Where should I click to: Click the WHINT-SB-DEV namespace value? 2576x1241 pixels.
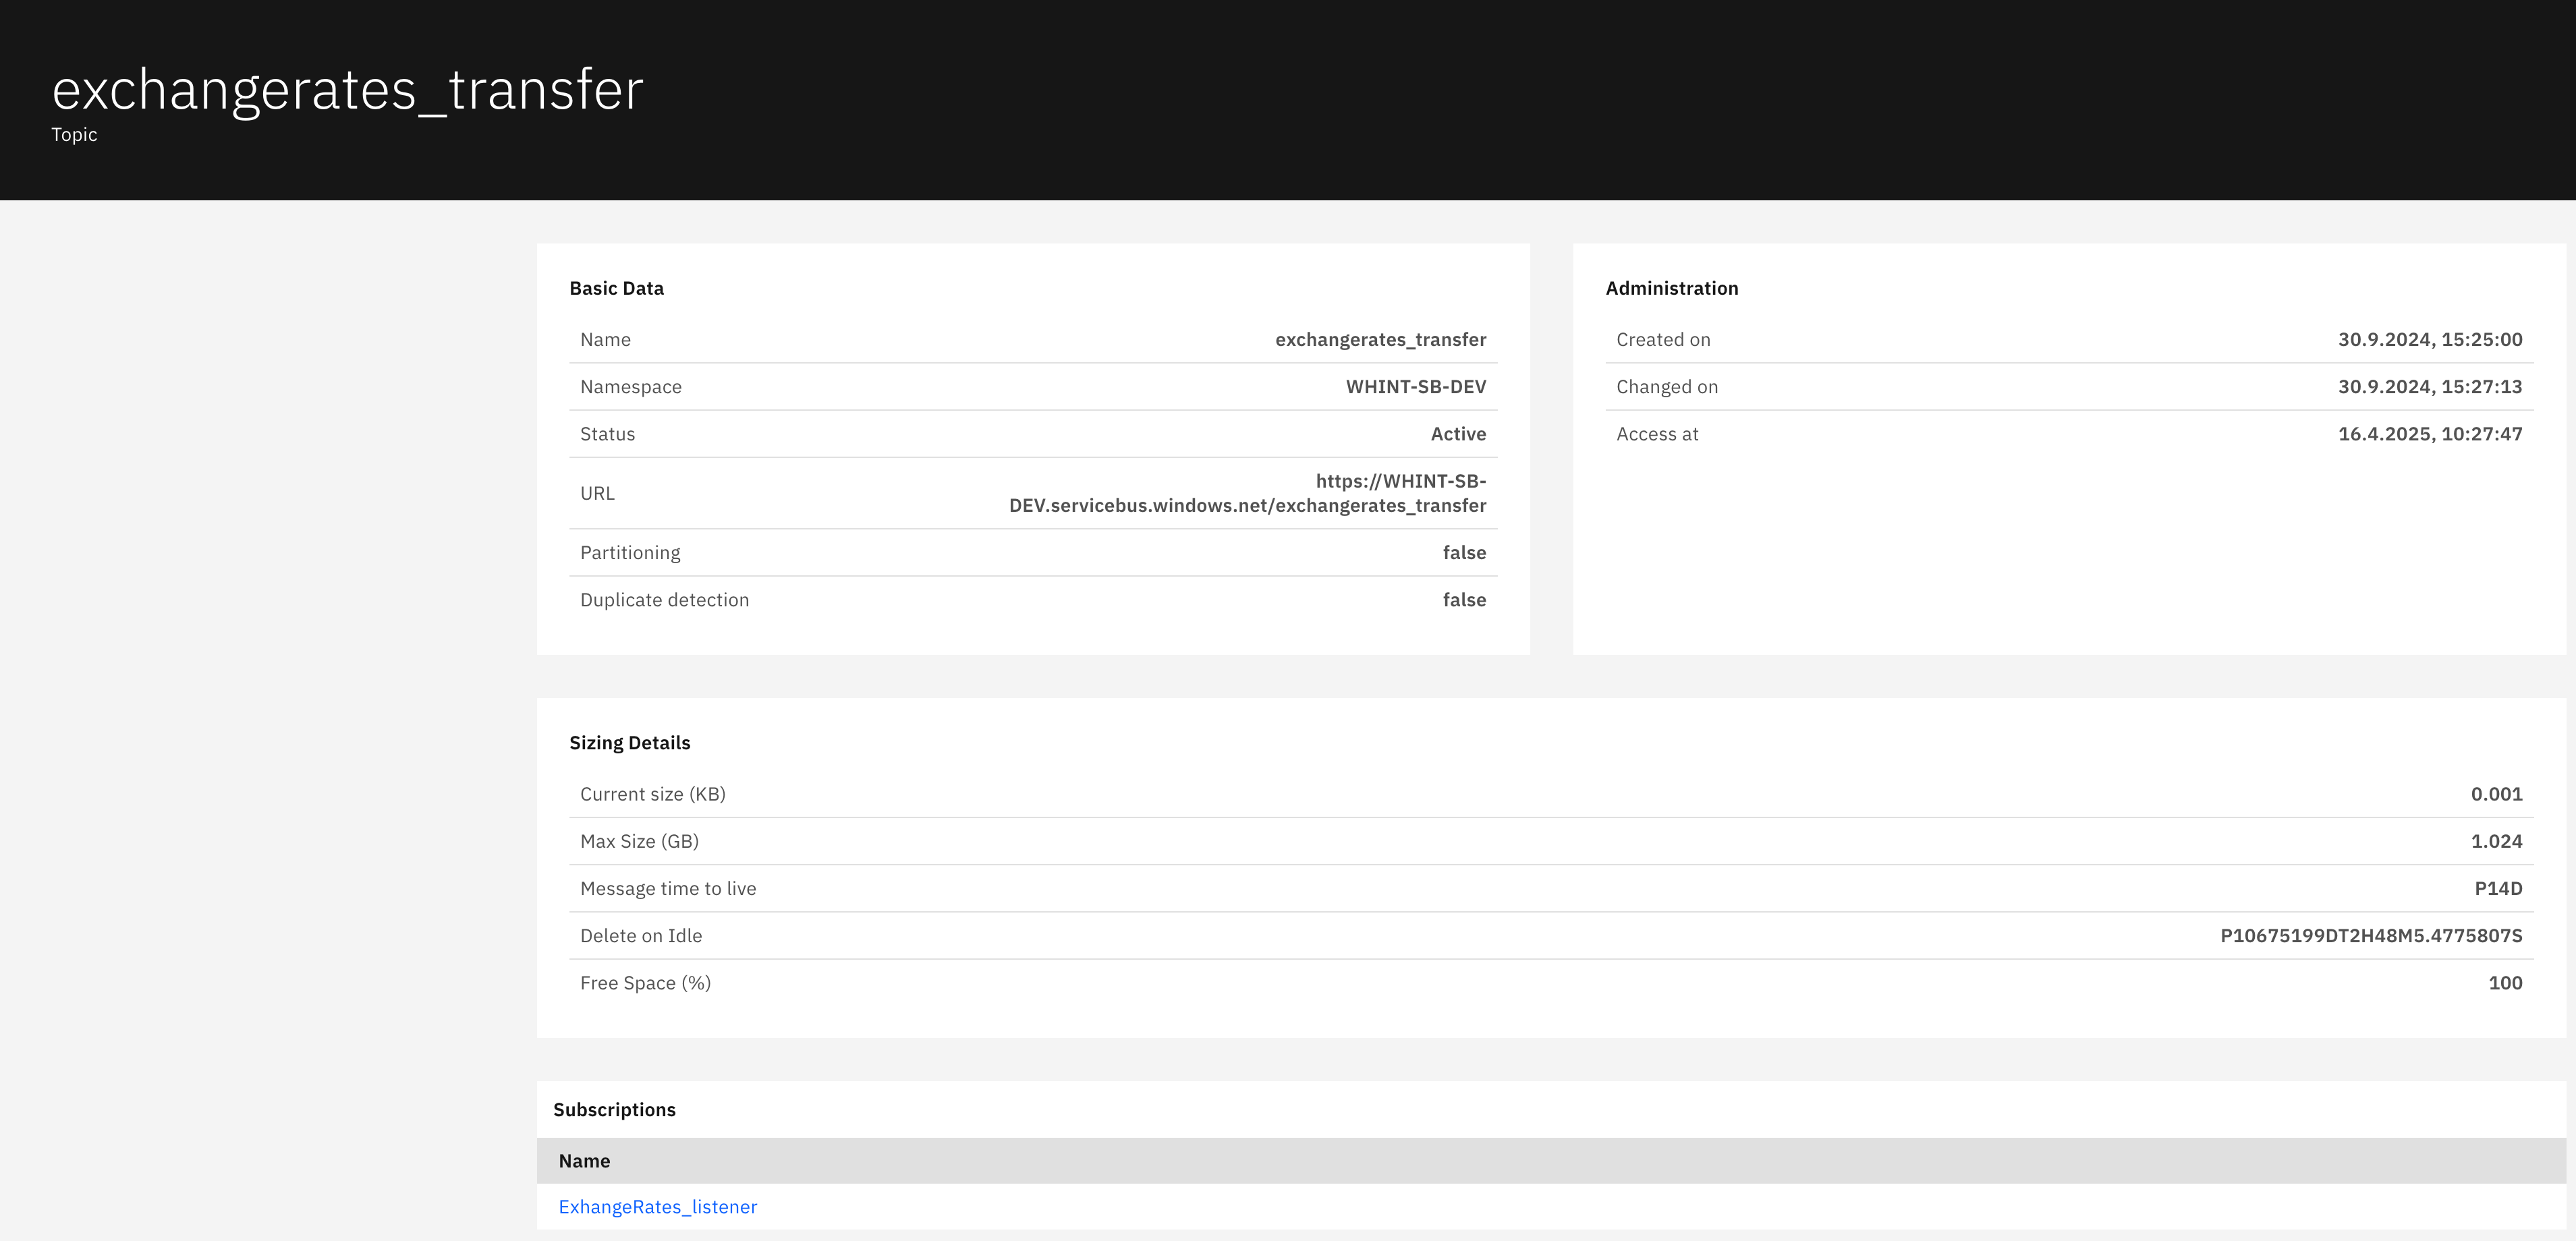coord(1415,386)
